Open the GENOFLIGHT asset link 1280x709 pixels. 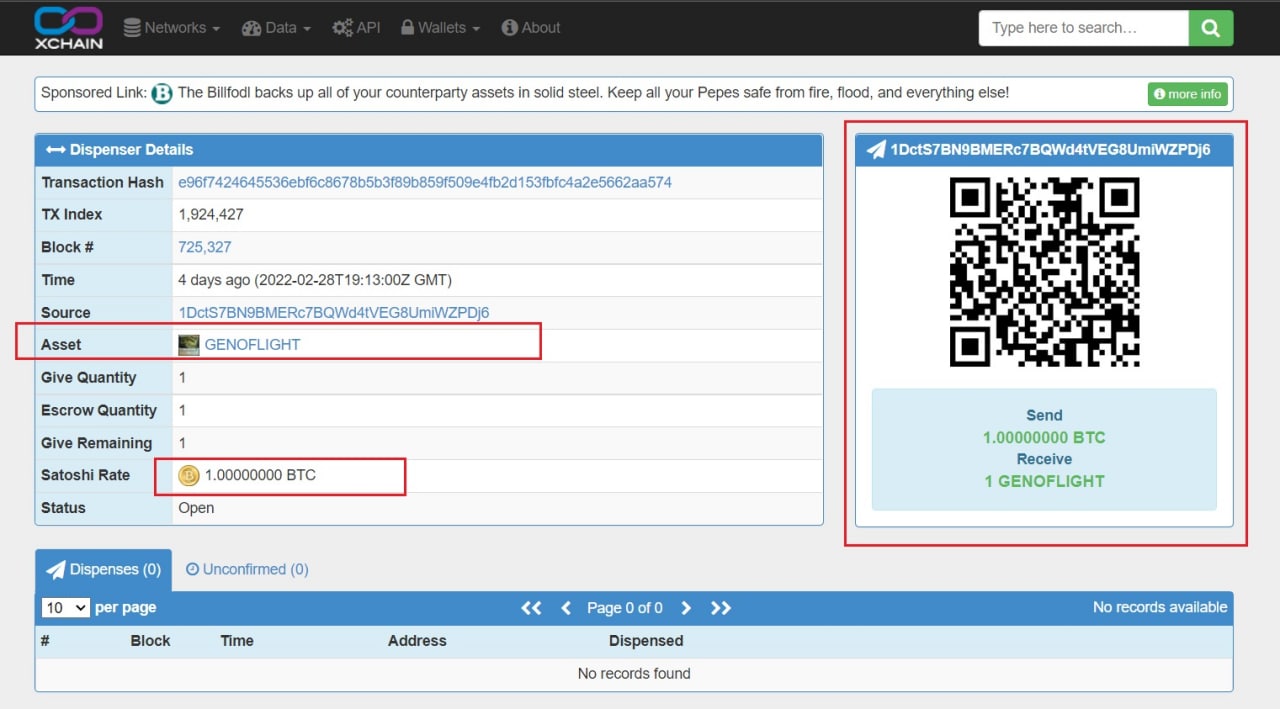click(252, 345)
